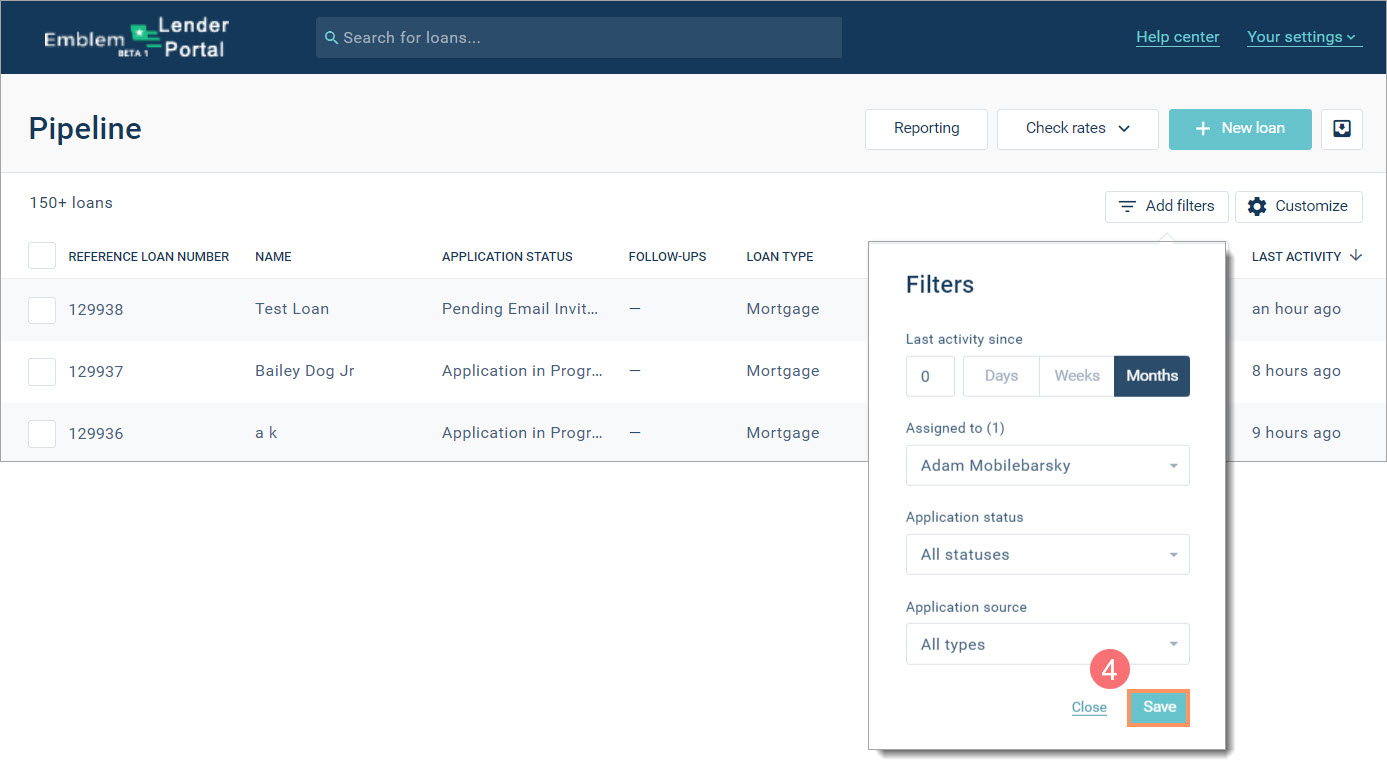Viewport: 1387px width, 767px height.
Task: Sort by Loan Type column header
Action: tap(780, 257)
